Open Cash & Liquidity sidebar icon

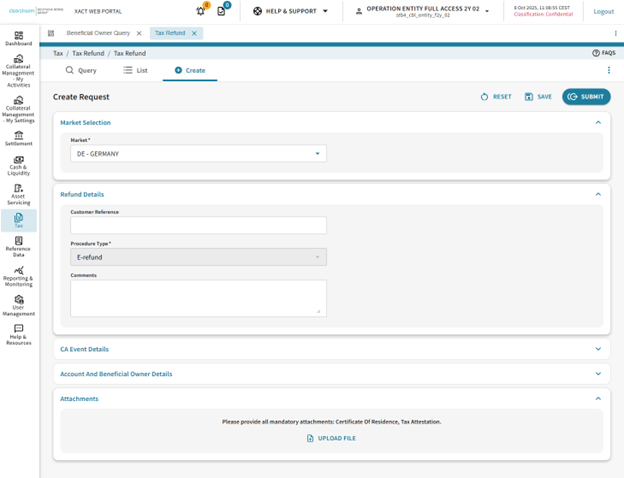click(x=18, y=163)
